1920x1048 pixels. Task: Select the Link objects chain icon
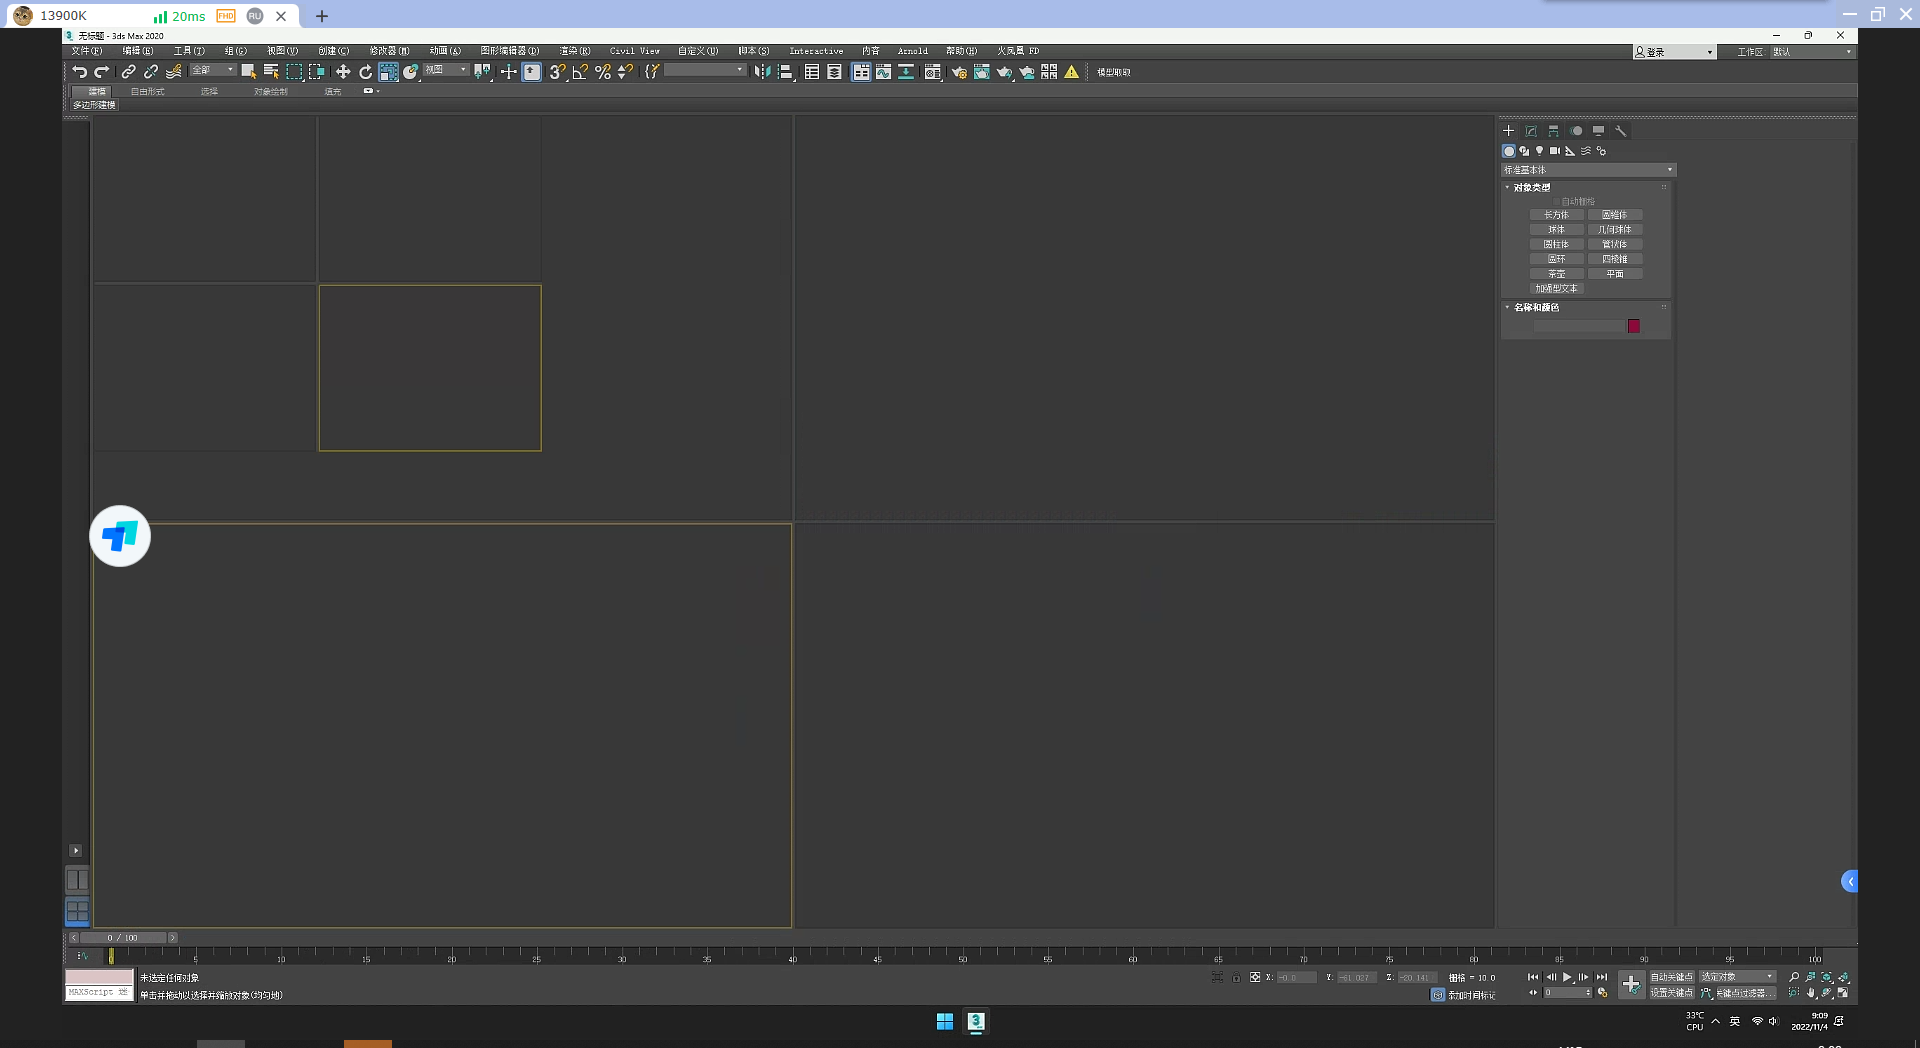tap(129, 72)
